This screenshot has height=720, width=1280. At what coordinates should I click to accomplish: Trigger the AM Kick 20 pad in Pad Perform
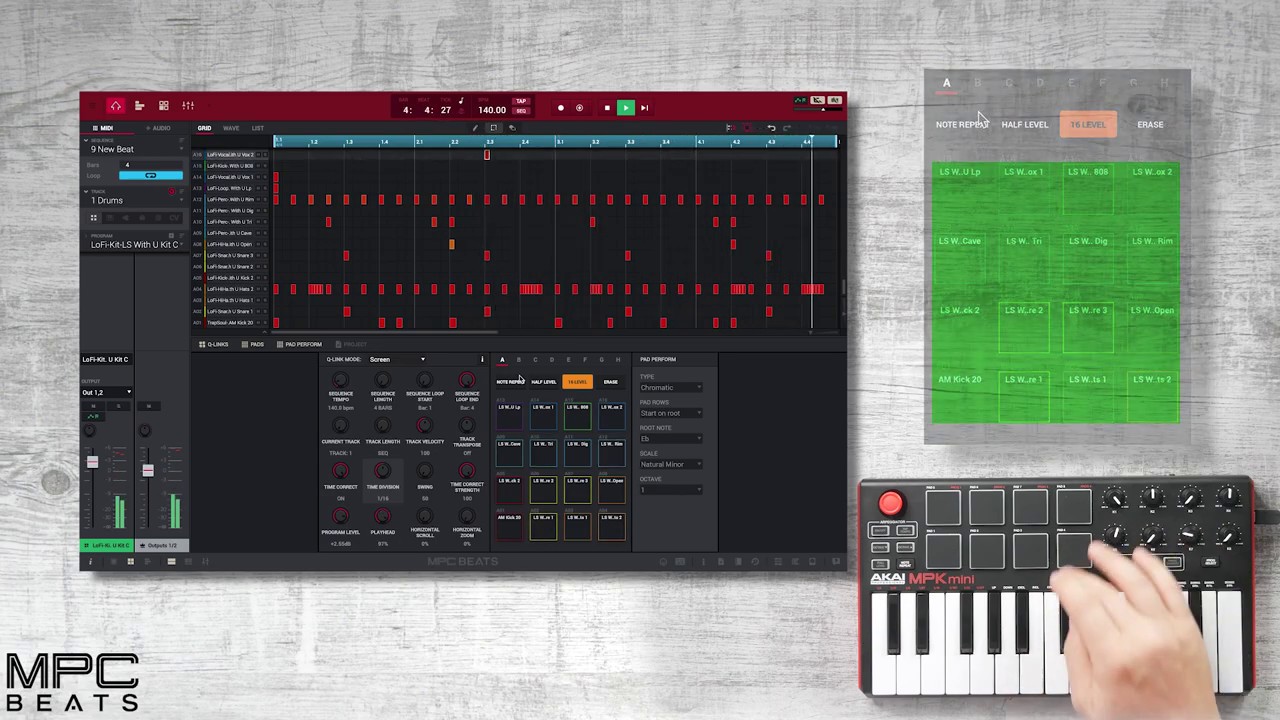point(509,526)
